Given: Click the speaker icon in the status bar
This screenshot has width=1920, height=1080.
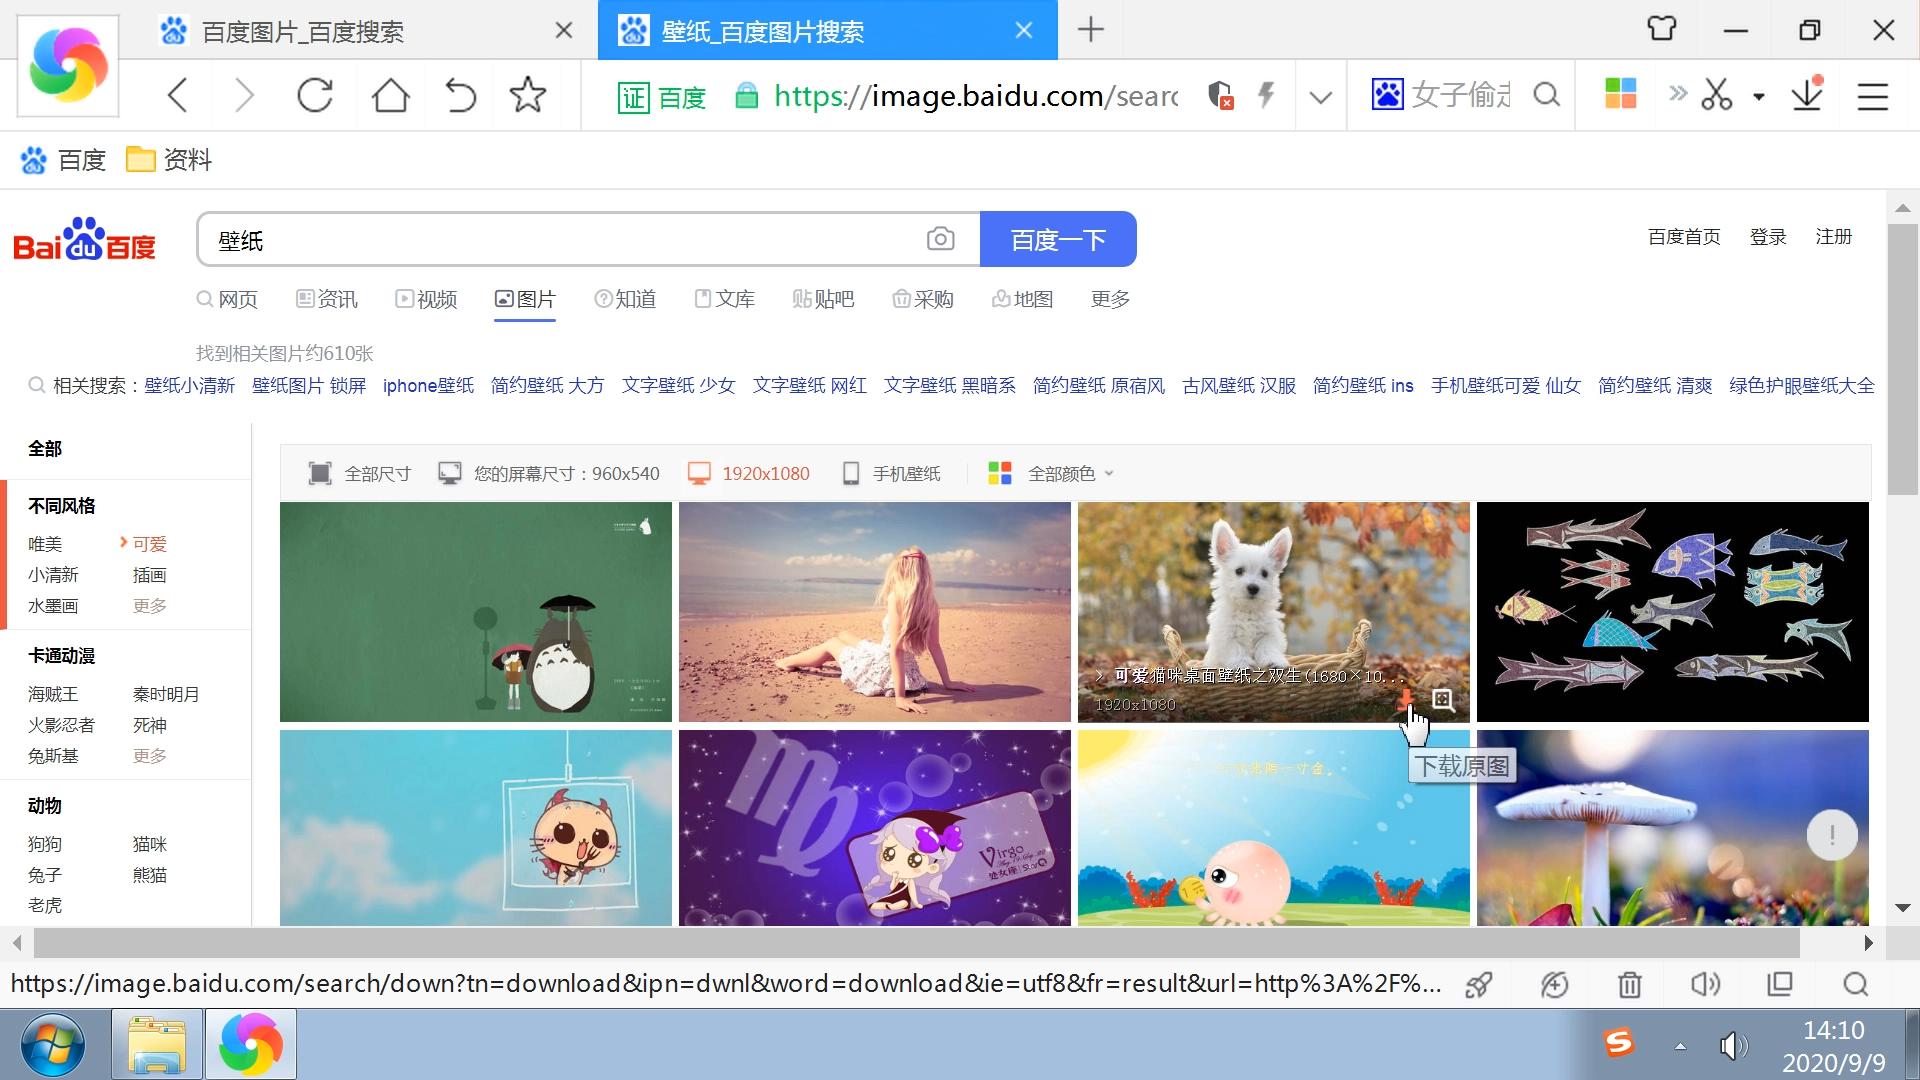Looking at the screenshot, I should coord(1705,984).
